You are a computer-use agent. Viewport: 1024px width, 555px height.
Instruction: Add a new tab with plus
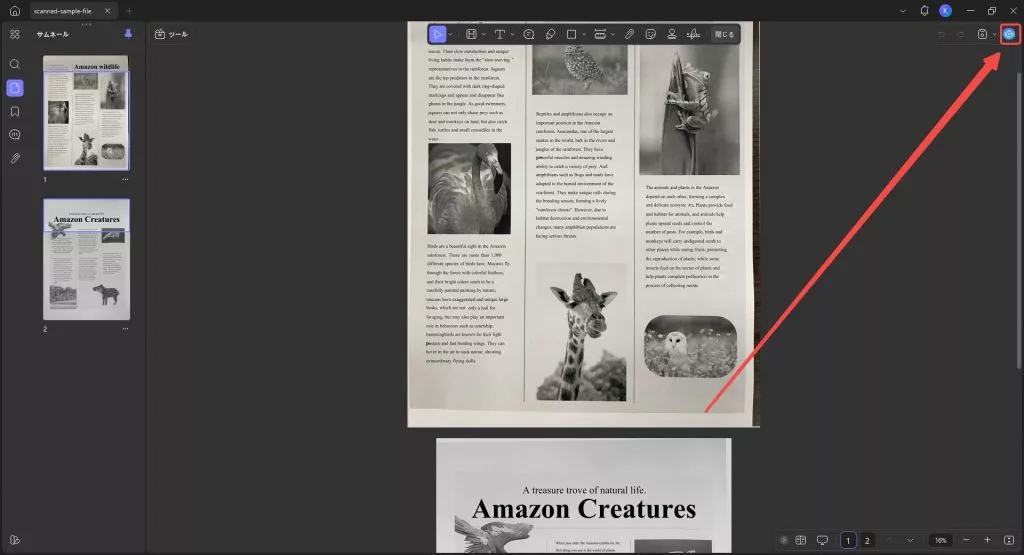tap(129, 10)
